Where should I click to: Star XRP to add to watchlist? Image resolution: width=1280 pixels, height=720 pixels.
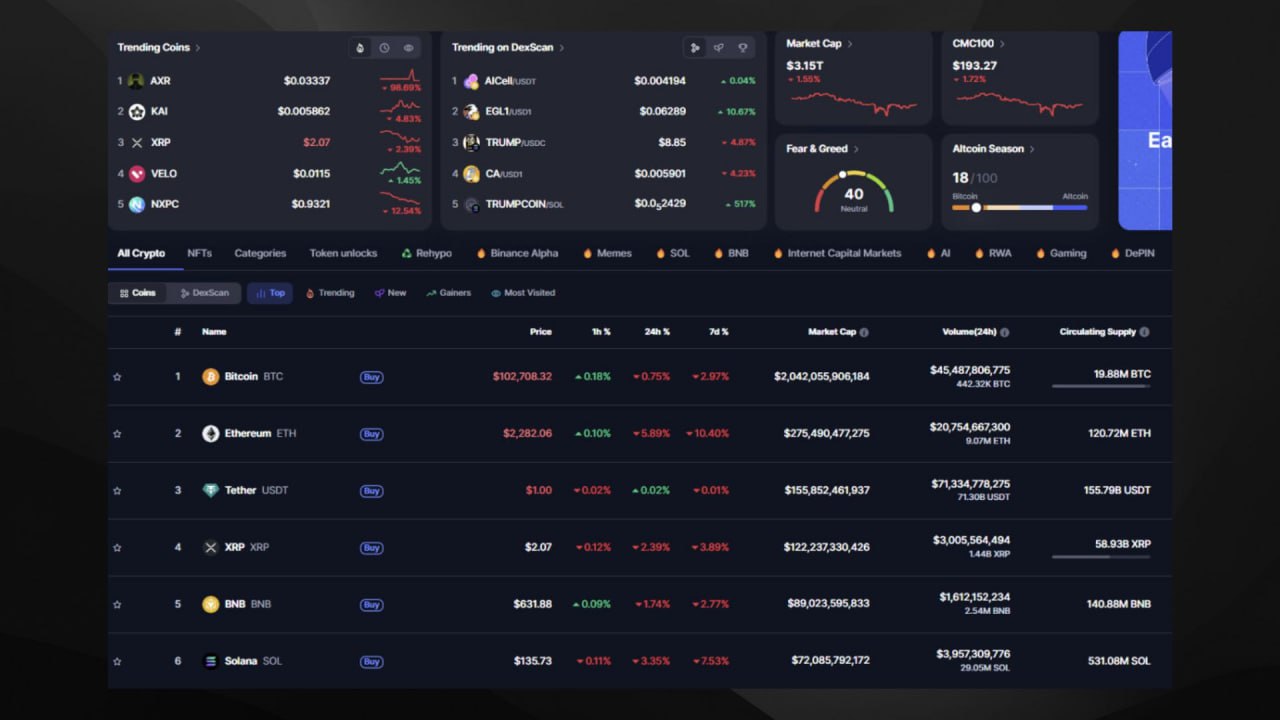(117, 548)
